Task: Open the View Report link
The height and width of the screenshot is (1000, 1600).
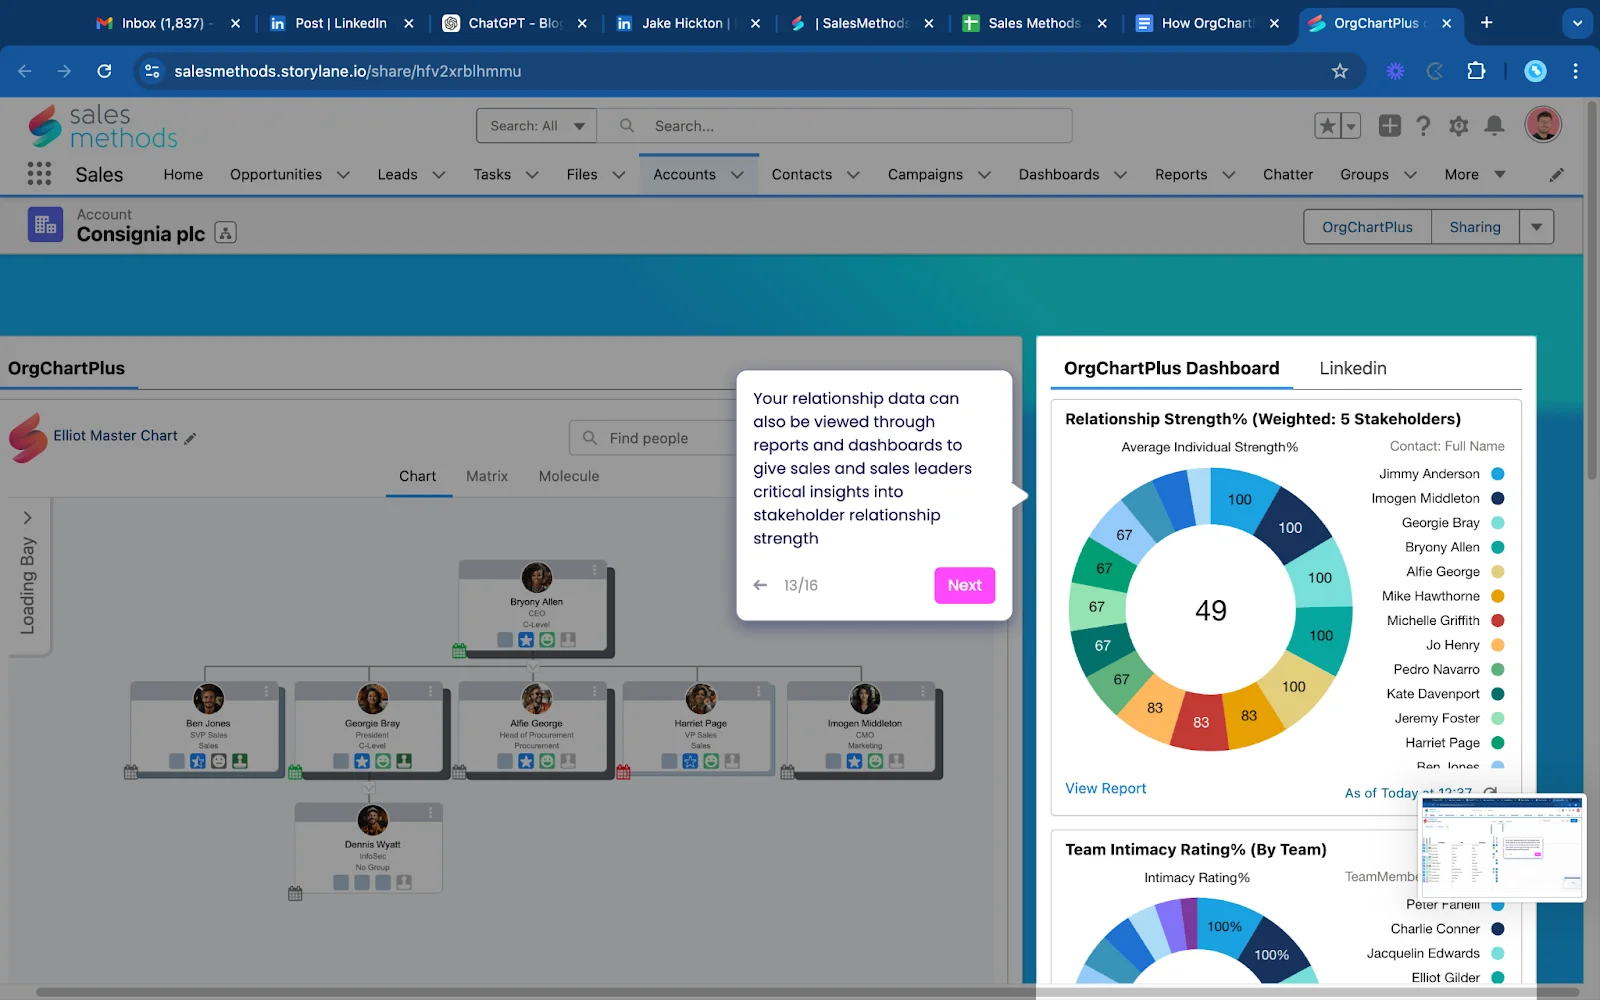Action: tap(1105, 788)
